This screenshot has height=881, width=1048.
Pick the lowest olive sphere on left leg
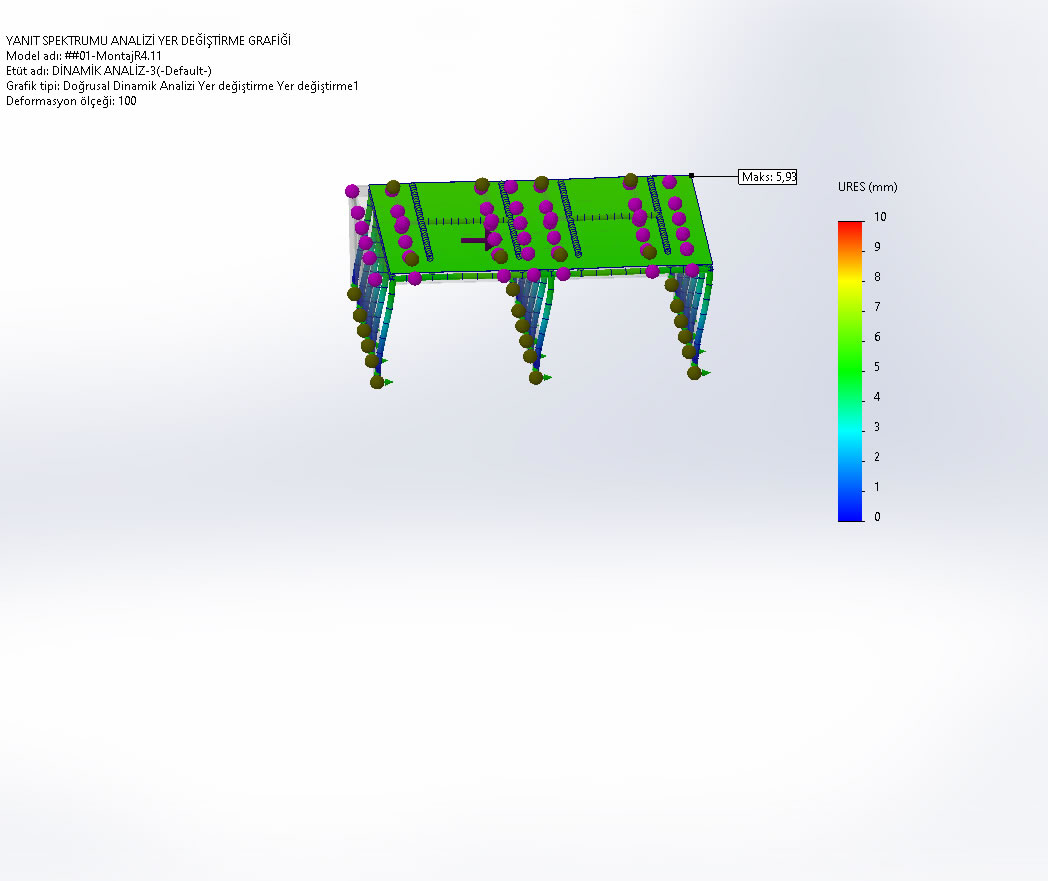tap(377, 381)
